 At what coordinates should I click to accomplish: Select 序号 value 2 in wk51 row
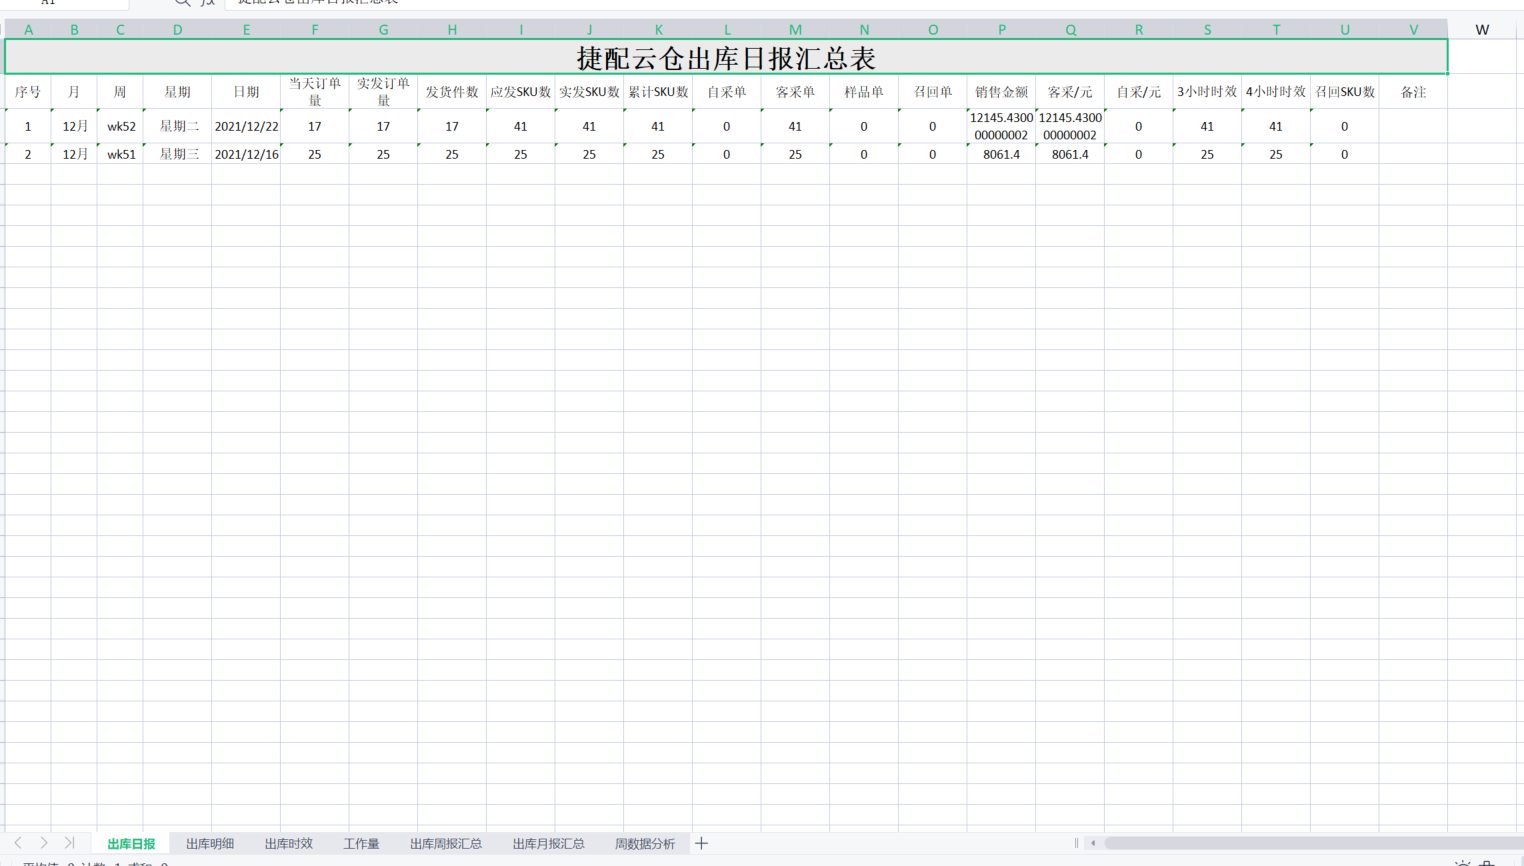28,154
